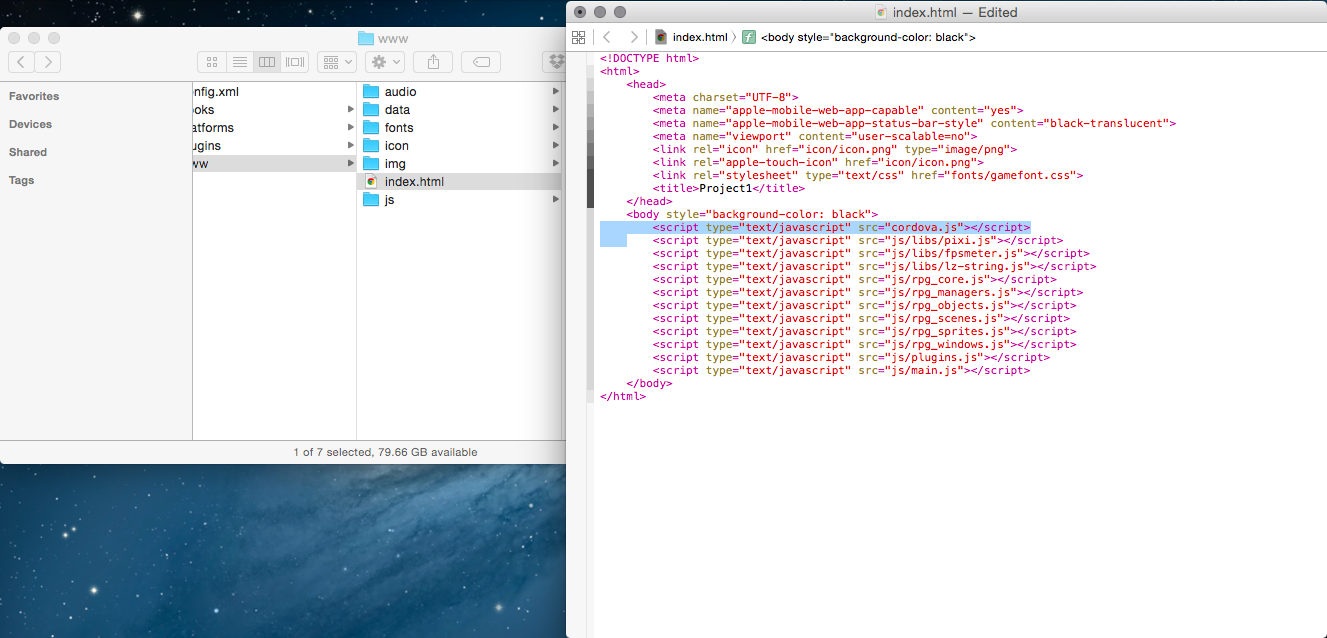Image resolution: width=1327 pixels, height=638 pixels.
Task: Click the index.html document icon in title bar
Action: point(881,13)
